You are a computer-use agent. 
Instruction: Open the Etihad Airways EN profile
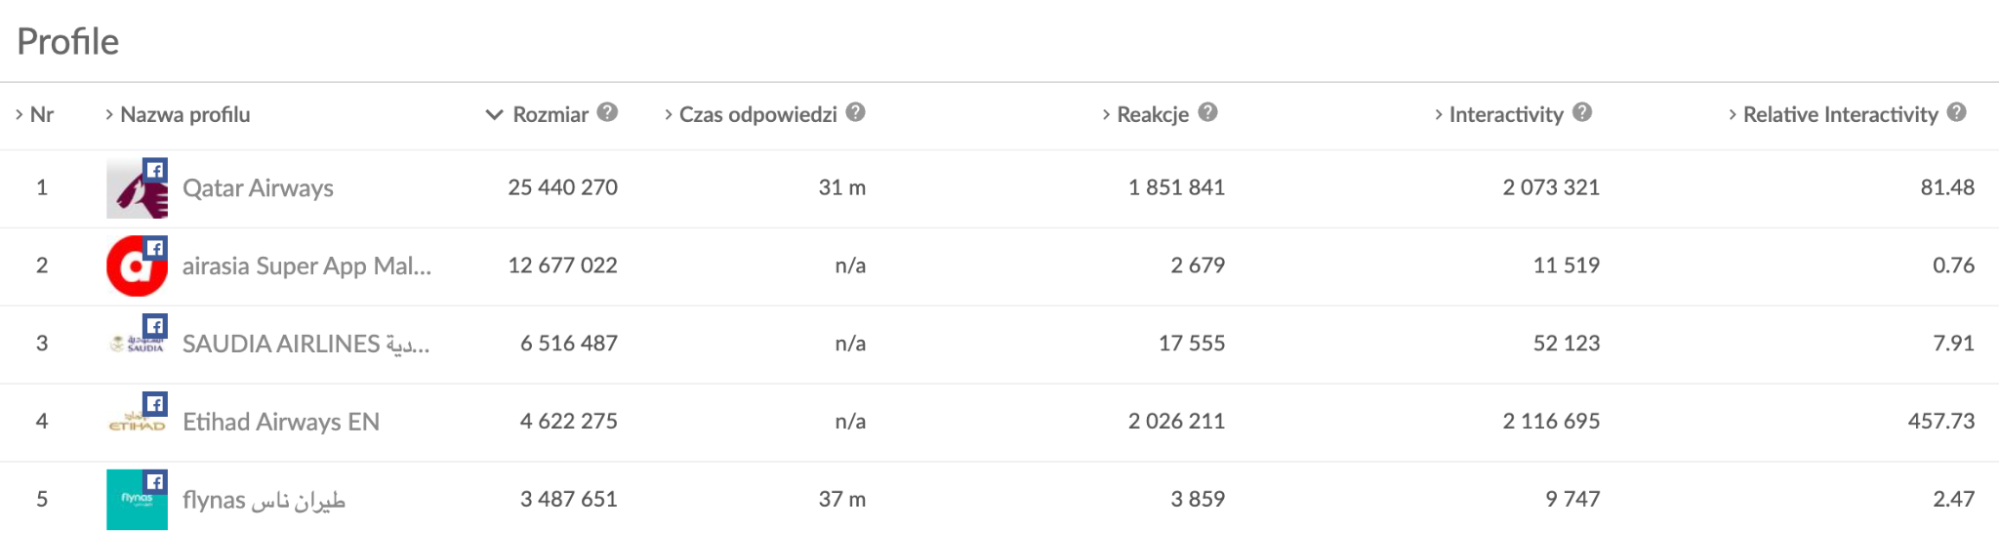click(281, 422)
